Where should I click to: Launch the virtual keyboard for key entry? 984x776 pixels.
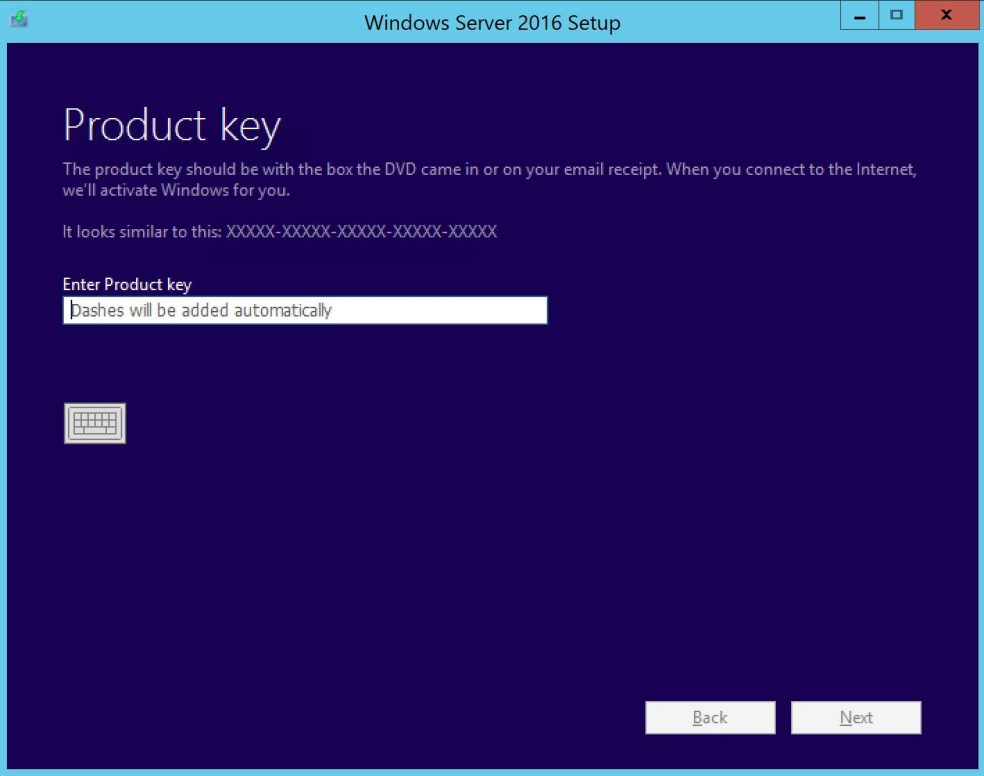click(x=94, y=422)
